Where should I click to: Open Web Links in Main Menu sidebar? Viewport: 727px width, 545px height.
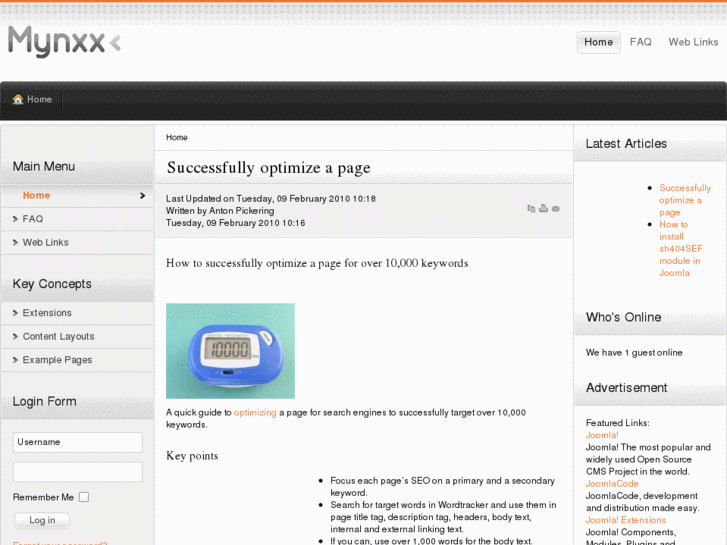77,243
